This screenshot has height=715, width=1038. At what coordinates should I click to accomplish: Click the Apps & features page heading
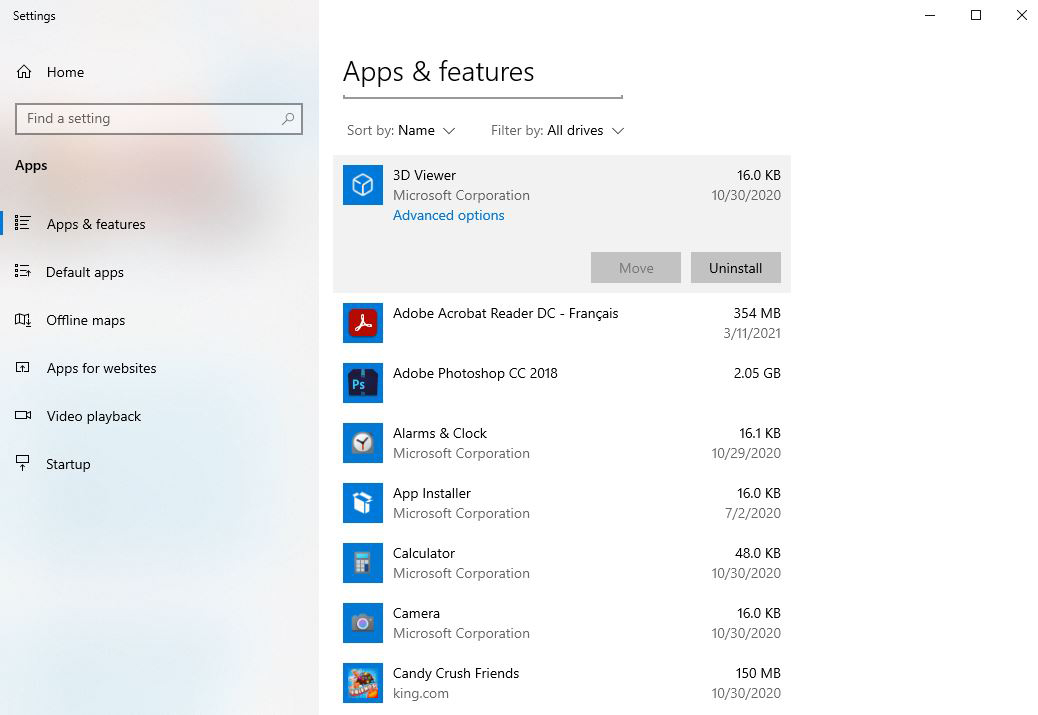(x=438, y=72)
